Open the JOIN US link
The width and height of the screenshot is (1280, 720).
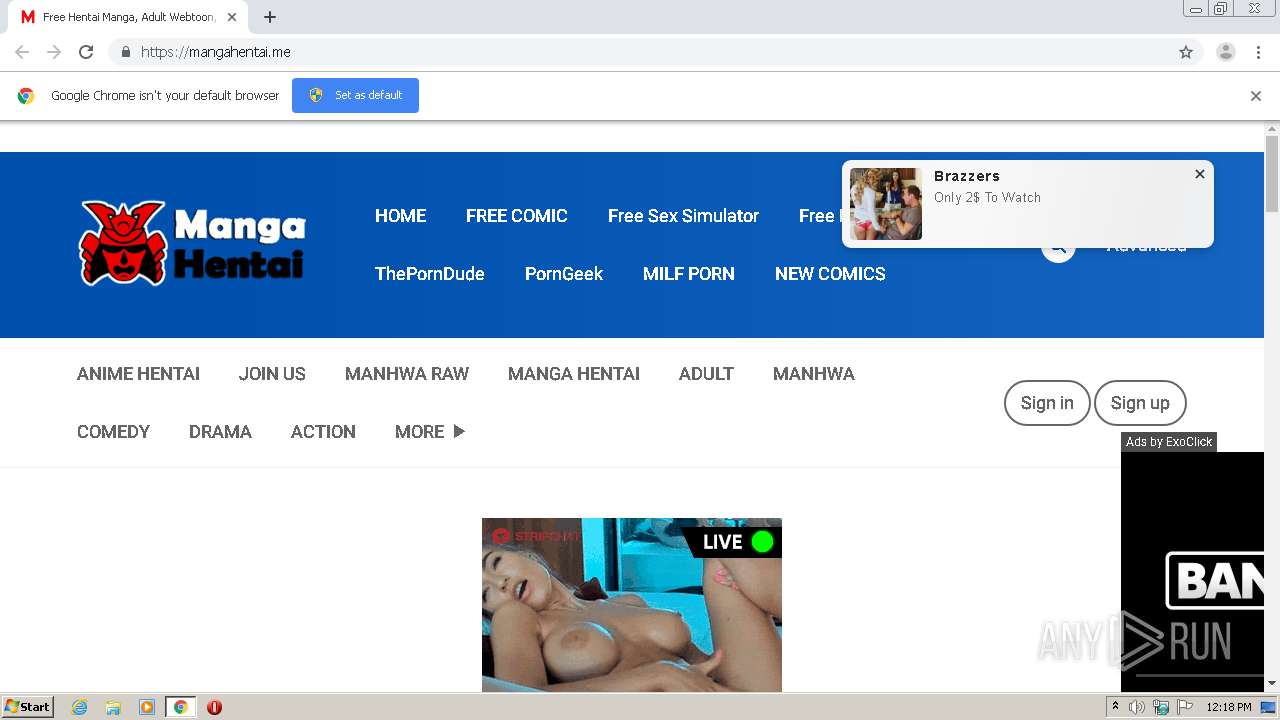click(272, 374)
